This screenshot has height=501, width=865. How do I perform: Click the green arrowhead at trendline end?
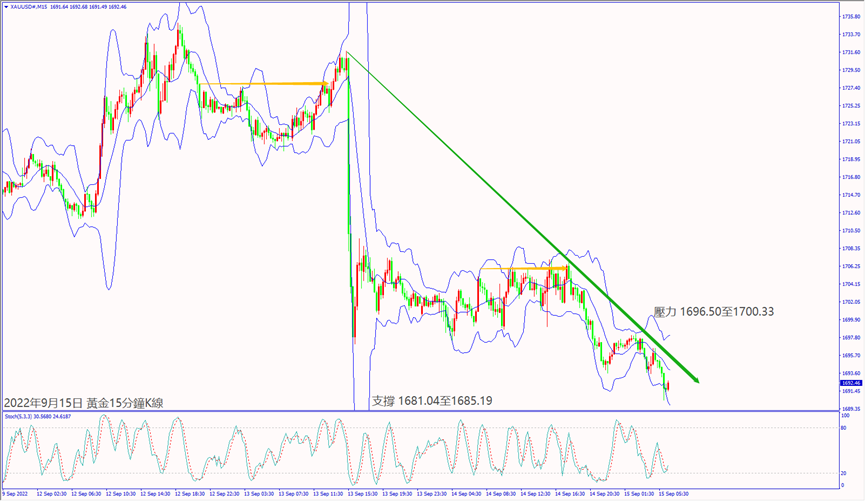pos(693,378)
